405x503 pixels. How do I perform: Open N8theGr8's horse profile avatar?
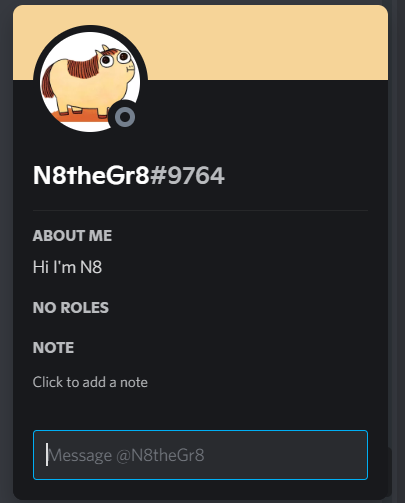tap(90, 82)
